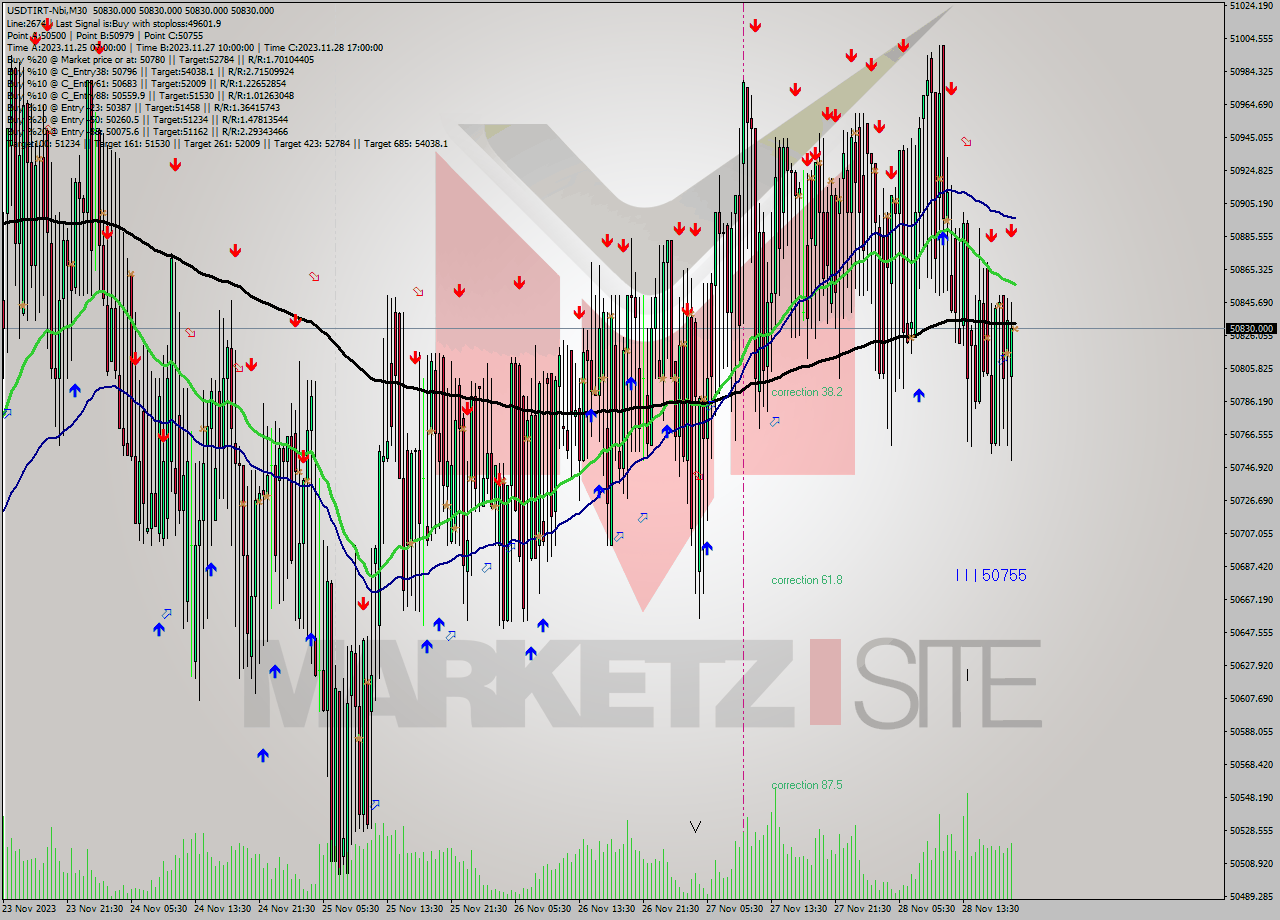Click the '28 Nov 05:30' time label
This screenshot has width=1280, height=920.
[x=927, y=909]
